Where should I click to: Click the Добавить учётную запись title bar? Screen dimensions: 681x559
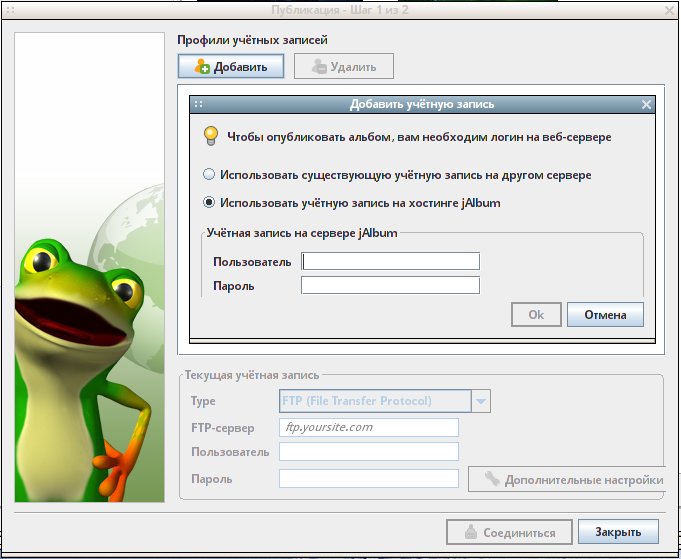coord(422,104)
